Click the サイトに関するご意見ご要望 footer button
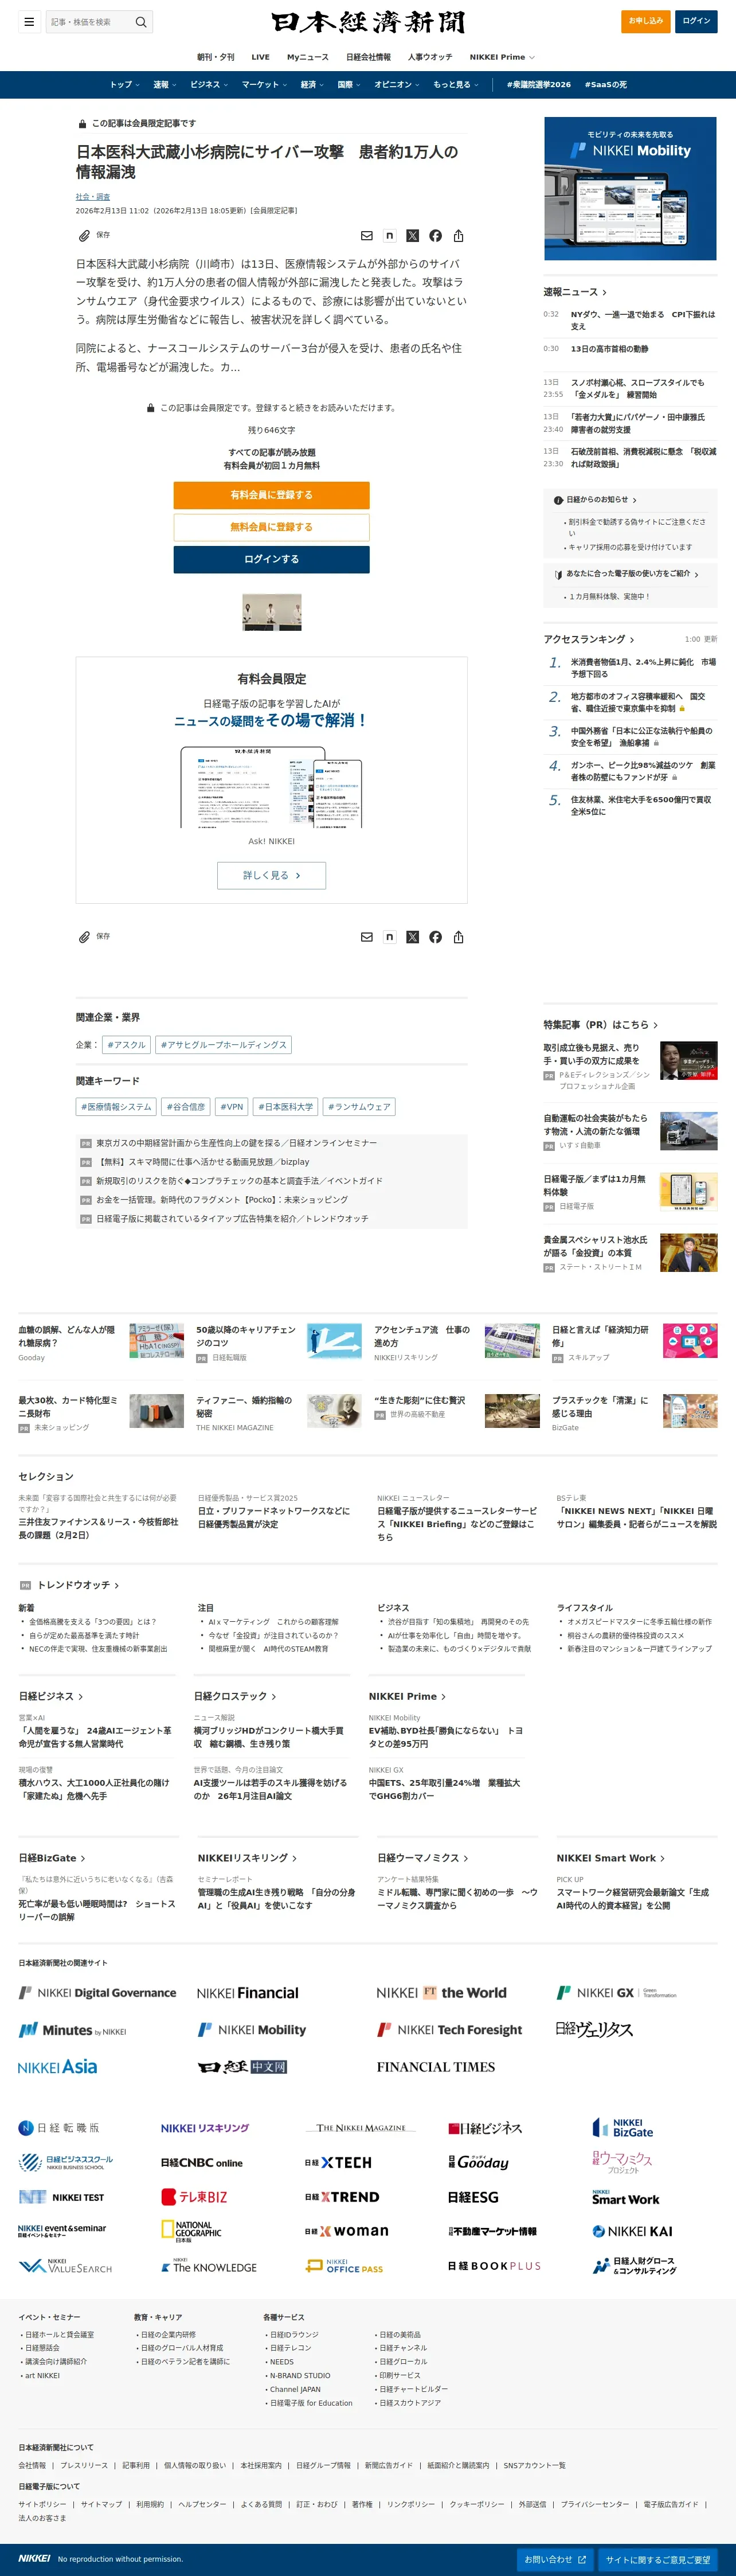 658,2560
